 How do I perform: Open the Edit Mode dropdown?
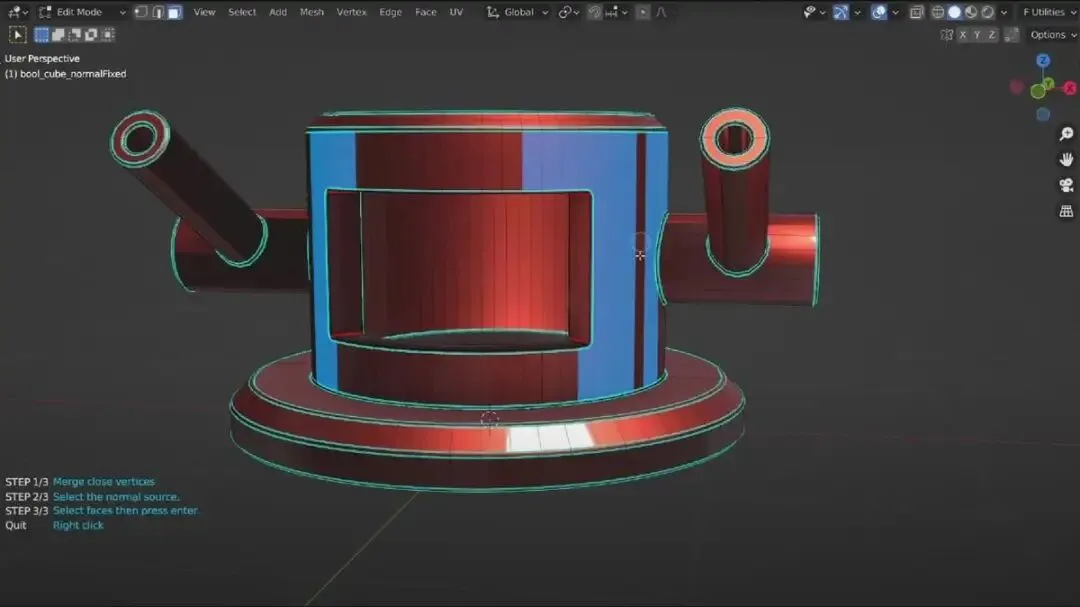pyautogui.click(x=82, y=12)
